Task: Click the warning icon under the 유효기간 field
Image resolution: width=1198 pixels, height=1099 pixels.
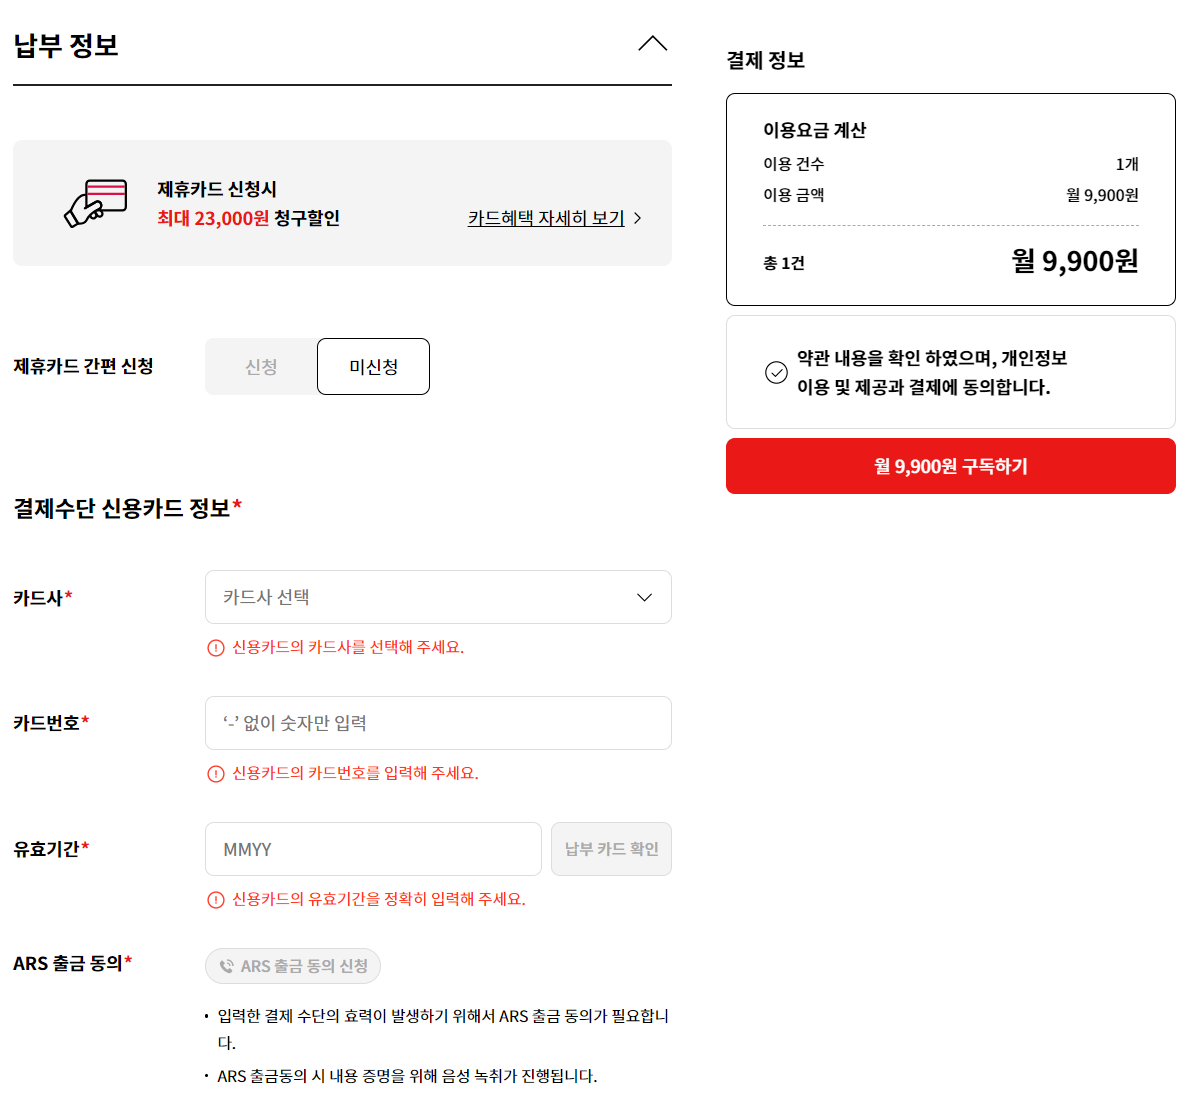Action: 214,900
